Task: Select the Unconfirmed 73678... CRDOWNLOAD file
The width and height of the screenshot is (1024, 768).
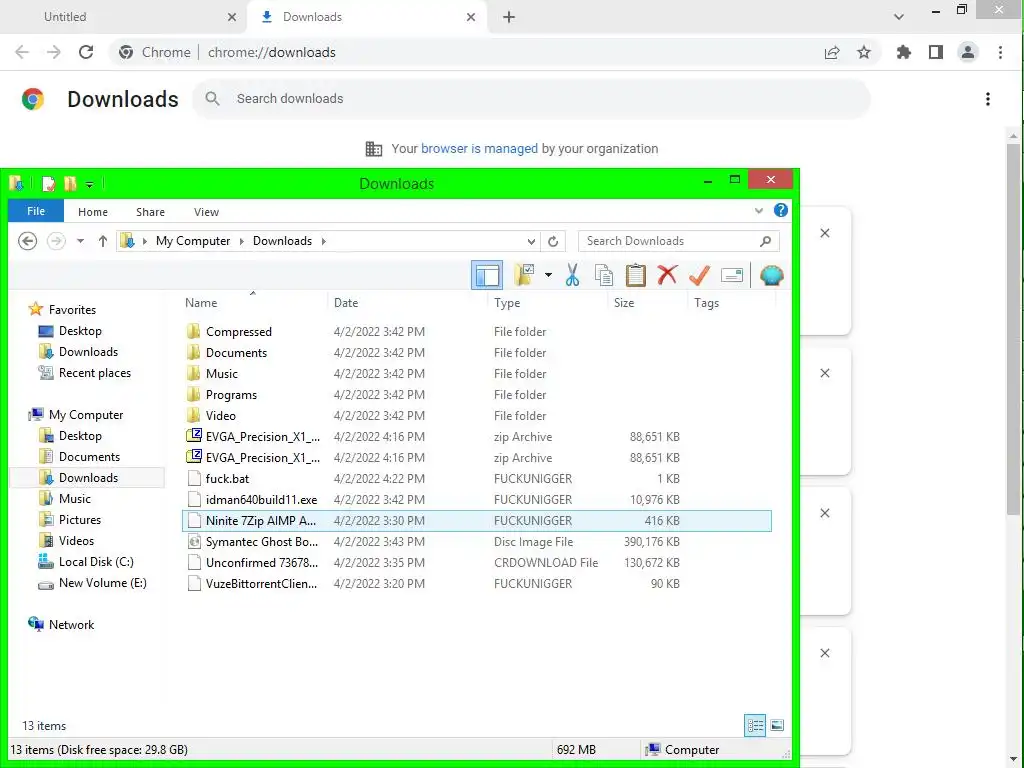Action: click(x=477, y=562)
